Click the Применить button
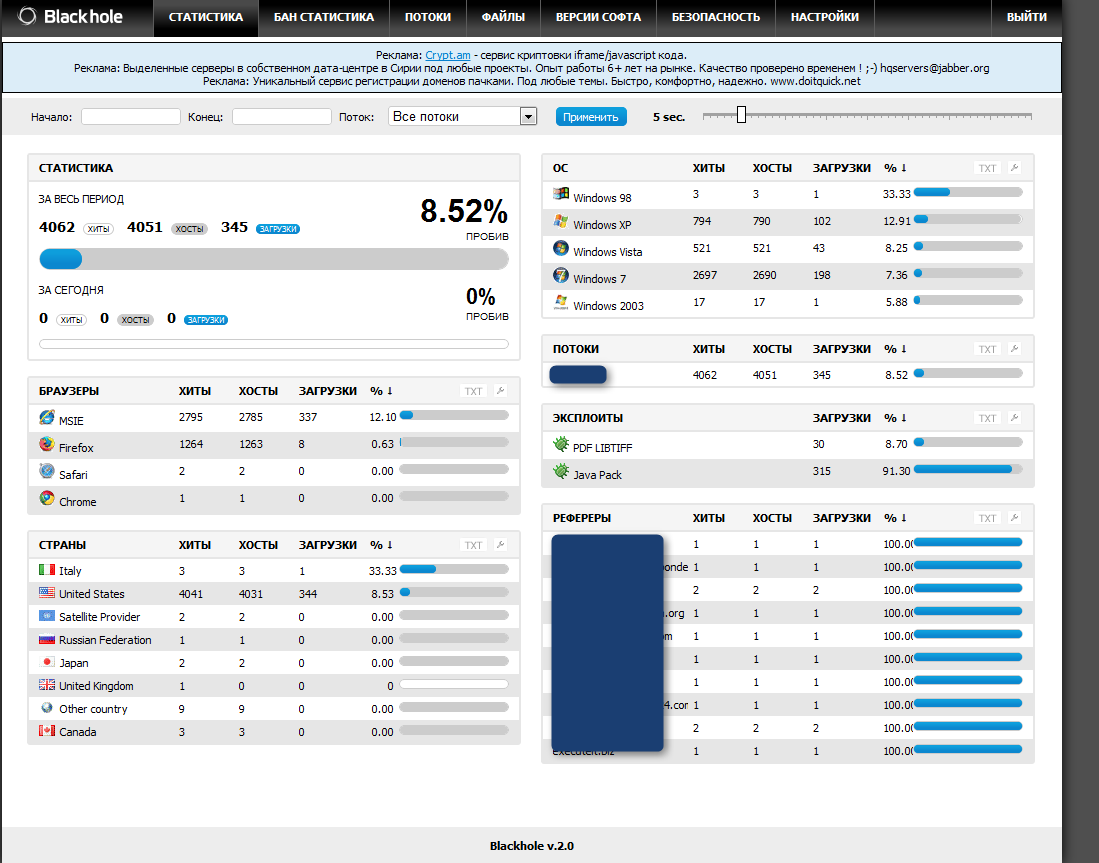 (591, 116)
